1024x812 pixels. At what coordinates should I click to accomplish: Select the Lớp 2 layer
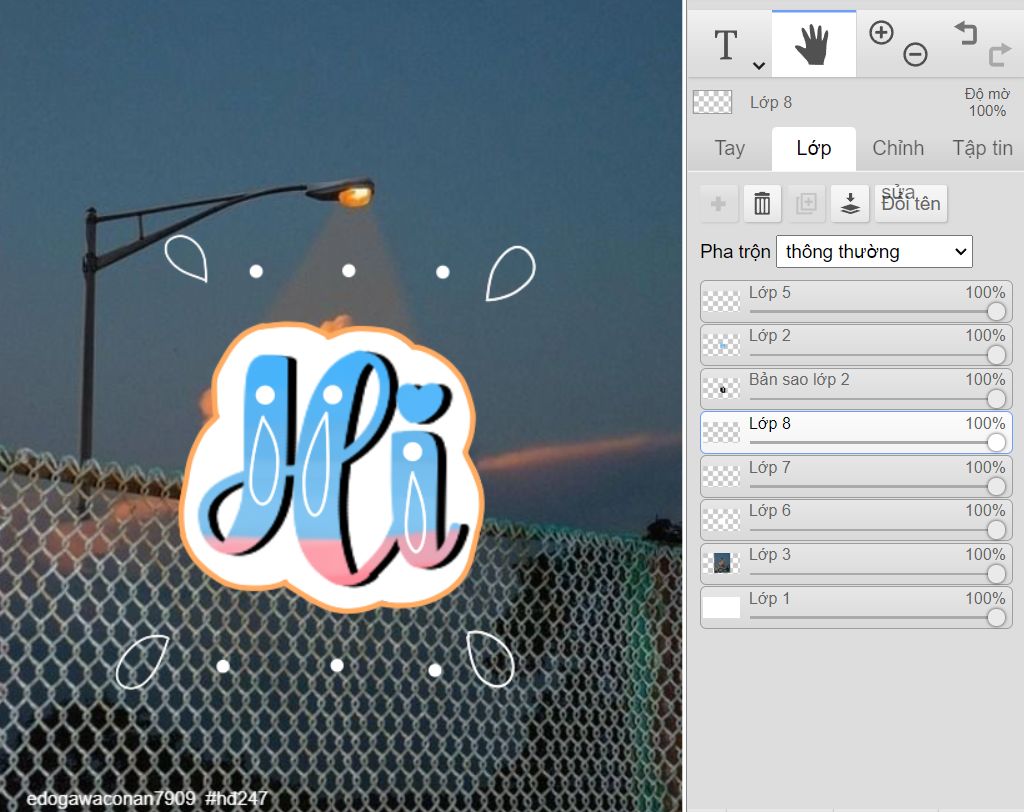click(x=856, y=345)
